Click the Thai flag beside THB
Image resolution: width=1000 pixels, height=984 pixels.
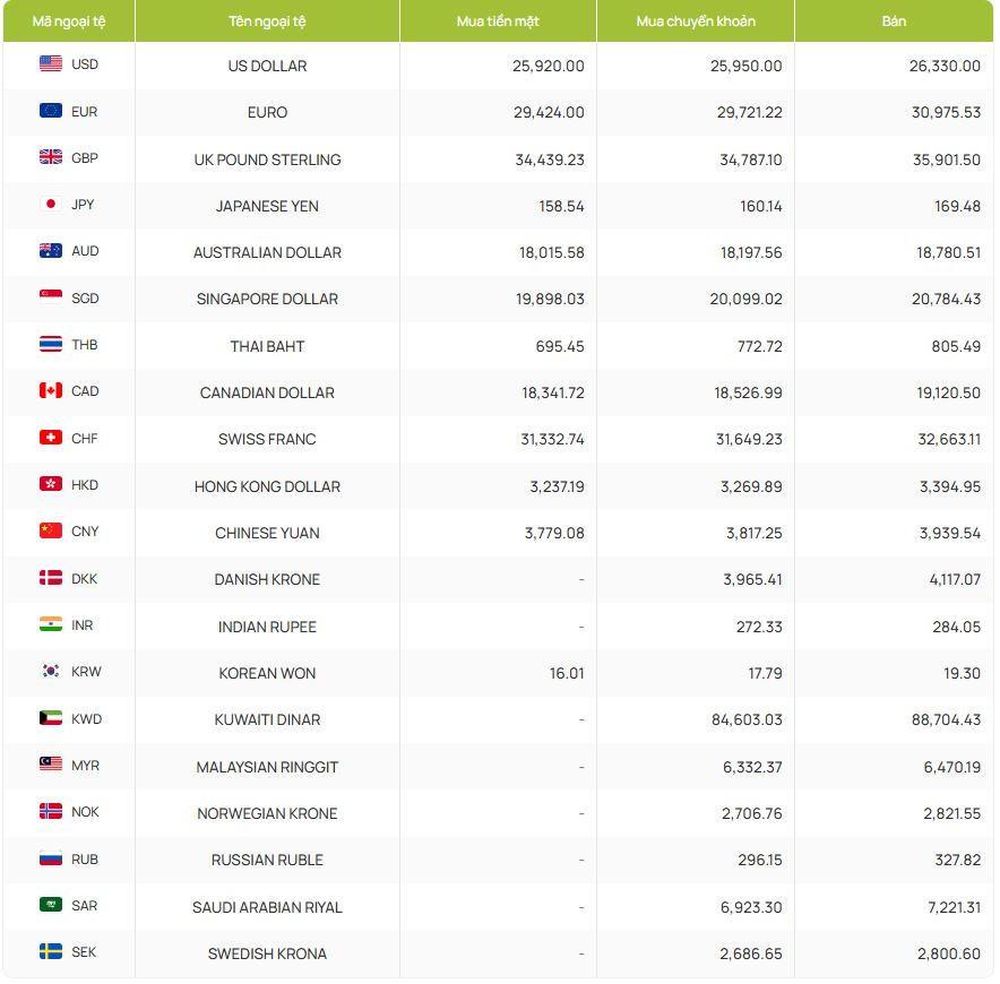click(x=50, y=344)
